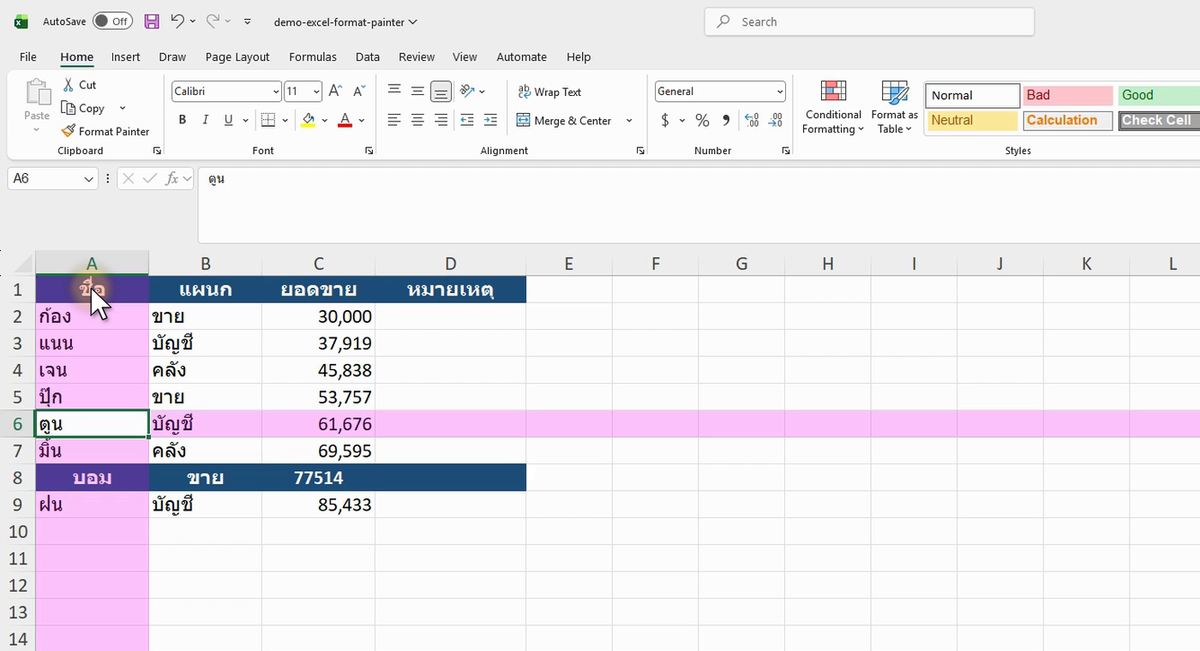Apply Comma Style format
1200x651 pixels.
[x=725, y=120]
